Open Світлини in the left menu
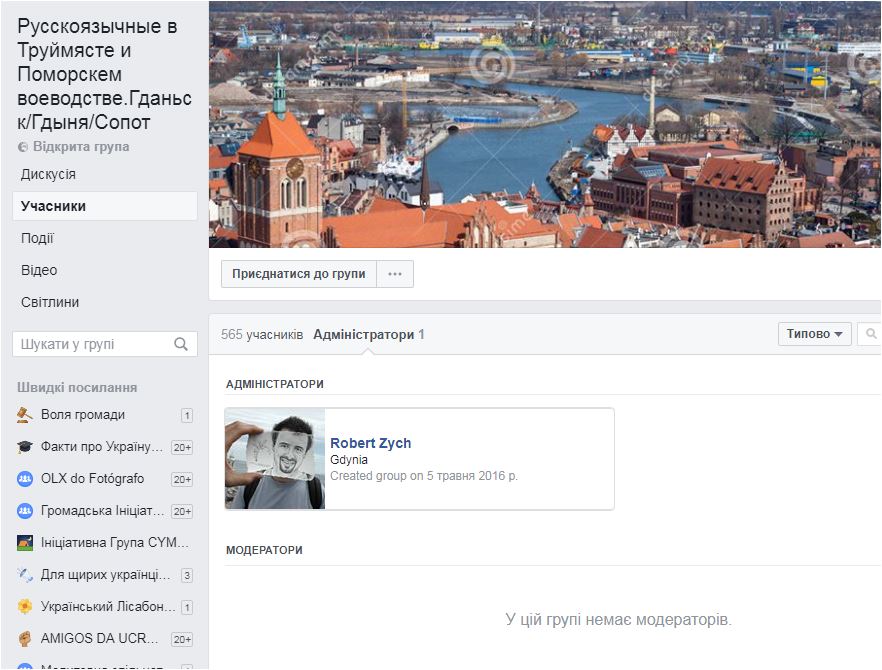 50,302
